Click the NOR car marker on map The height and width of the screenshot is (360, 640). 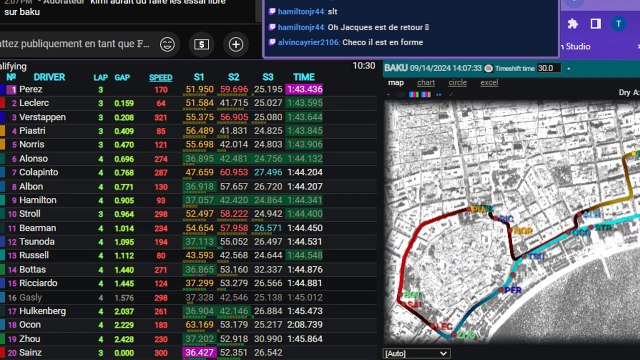[x=510, y=231]
